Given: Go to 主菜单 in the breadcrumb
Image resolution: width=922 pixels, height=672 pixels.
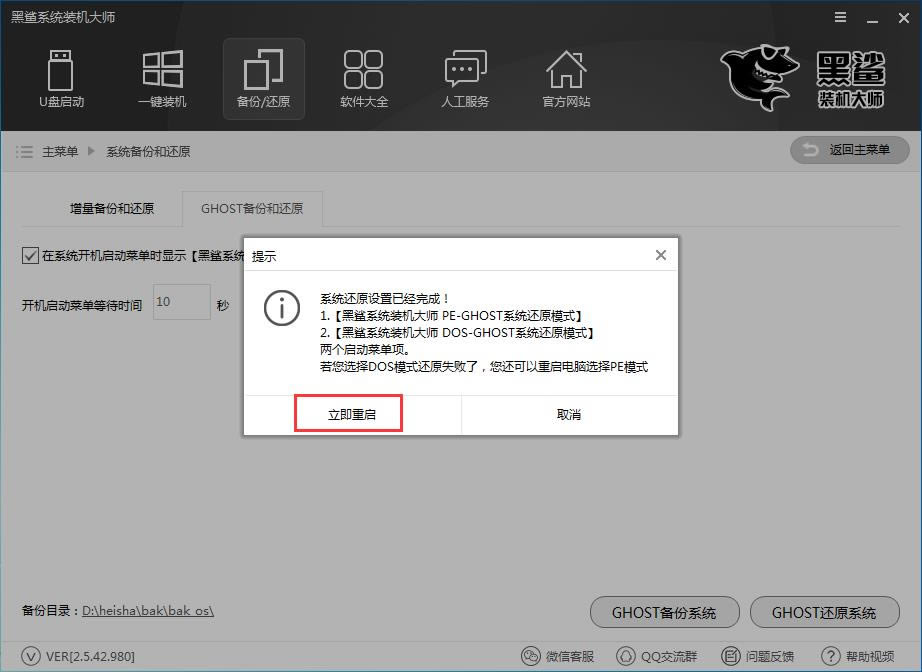Looking at the screenshot, I should point(60,152).
